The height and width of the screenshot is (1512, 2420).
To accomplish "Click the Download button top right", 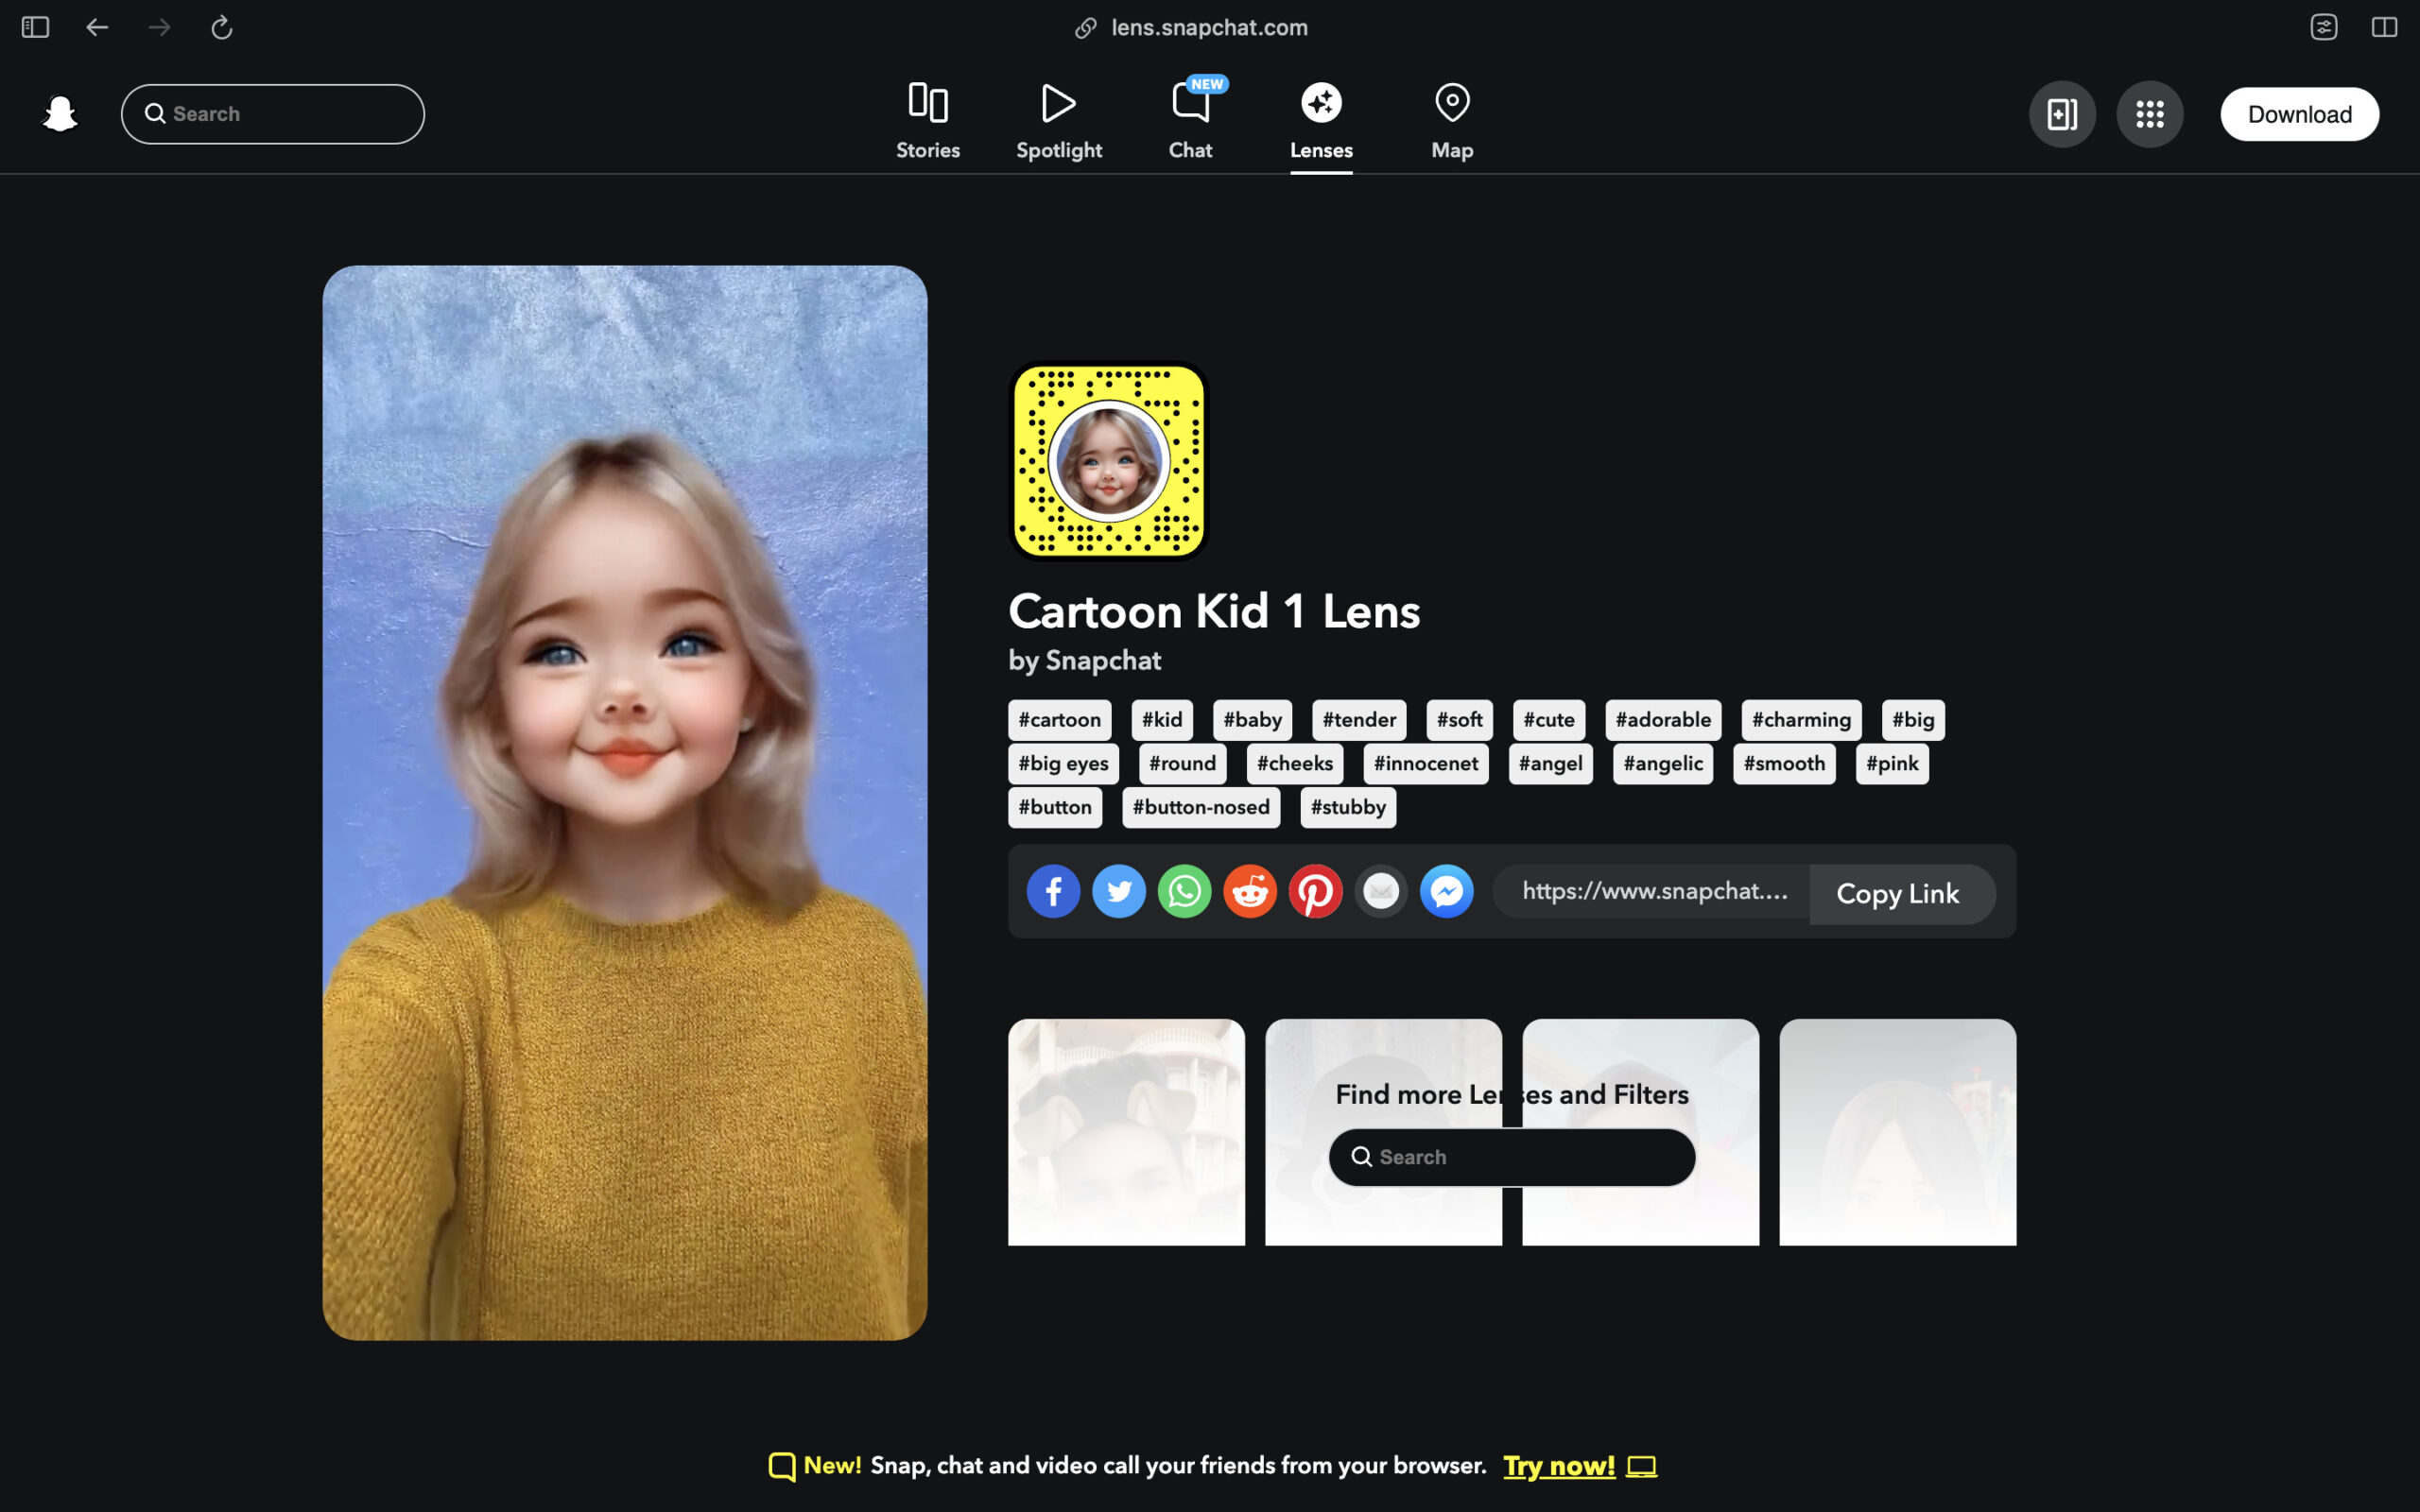I will 2298,113.
